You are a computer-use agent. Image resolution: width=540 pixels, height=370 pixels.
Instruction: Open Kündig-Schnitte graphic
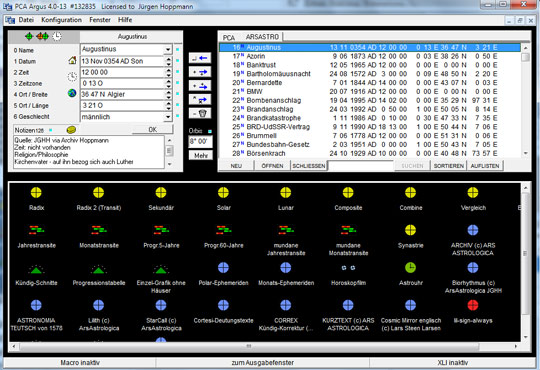tap(36, 269)
